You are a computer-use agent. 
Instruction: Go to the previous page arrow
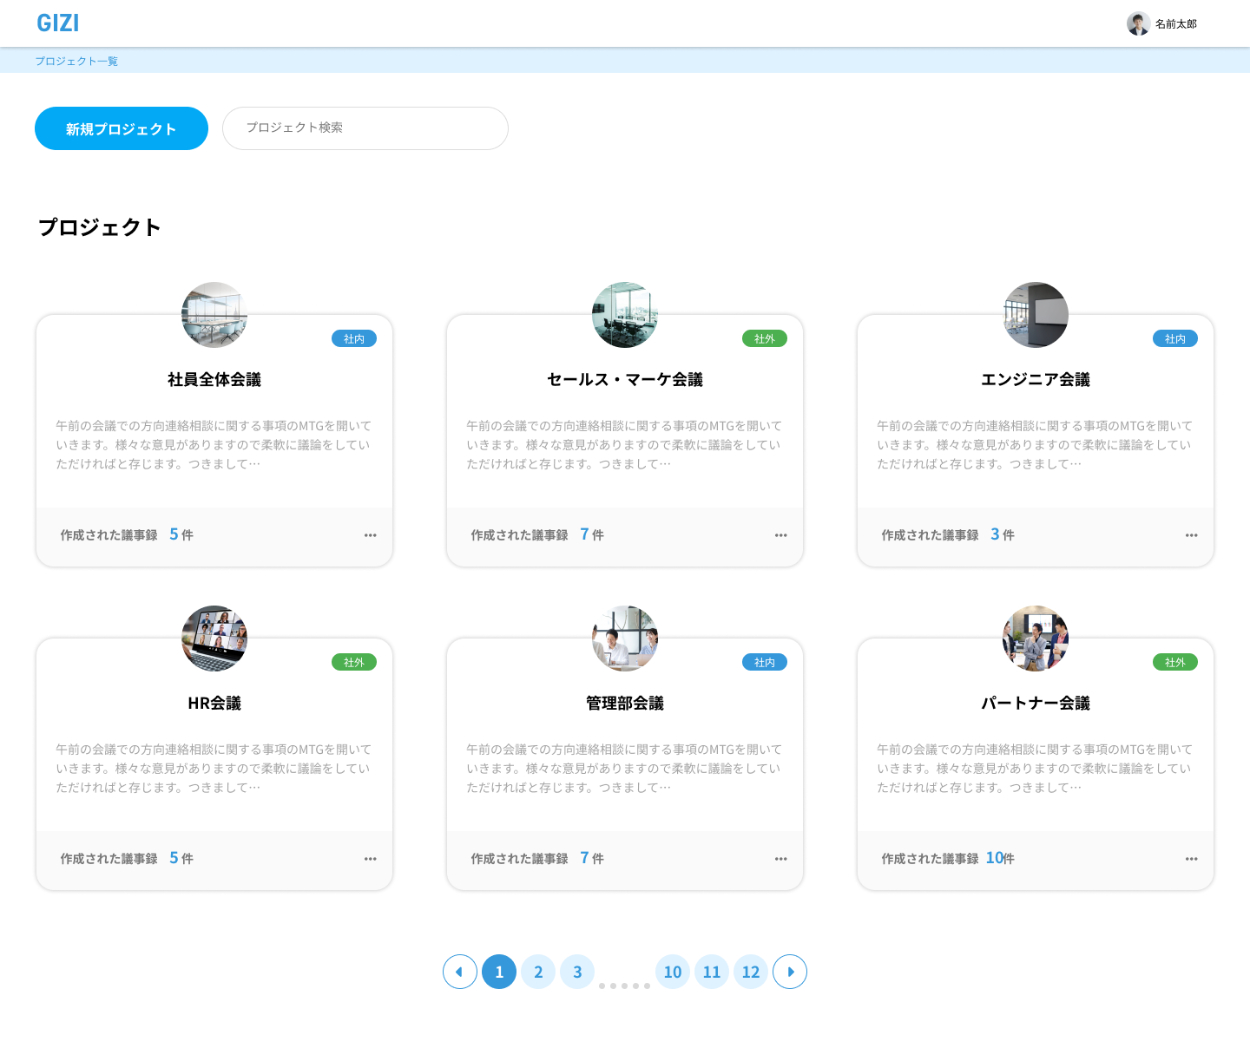coord(460,972)
